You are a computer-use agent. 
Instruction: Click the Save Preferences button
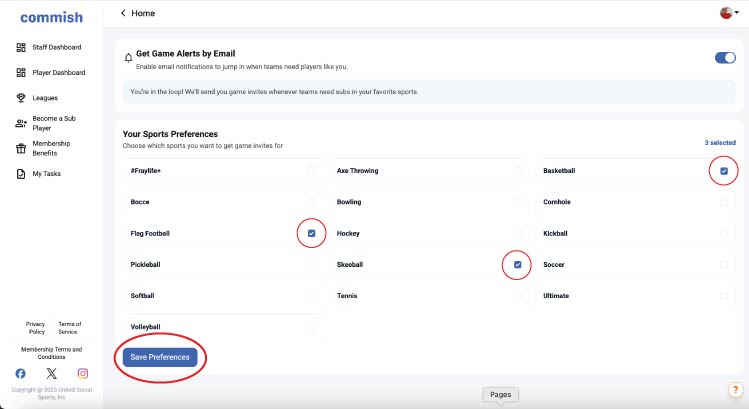coord(160,357)
